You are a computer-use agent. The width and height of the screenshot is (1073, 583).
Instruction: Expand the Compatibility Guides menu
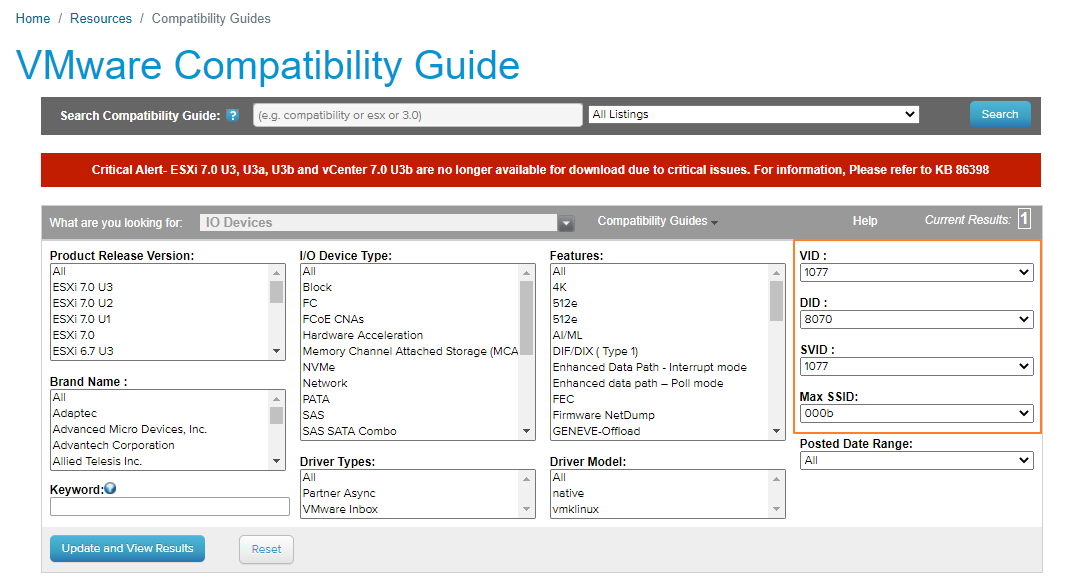point(656,221)
